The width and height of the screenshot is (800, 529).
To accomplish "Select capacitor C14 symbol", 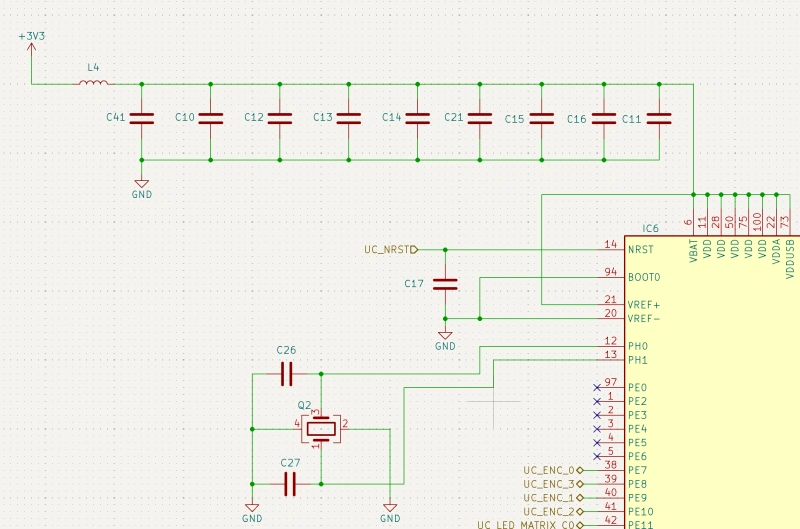I will 418,118.
